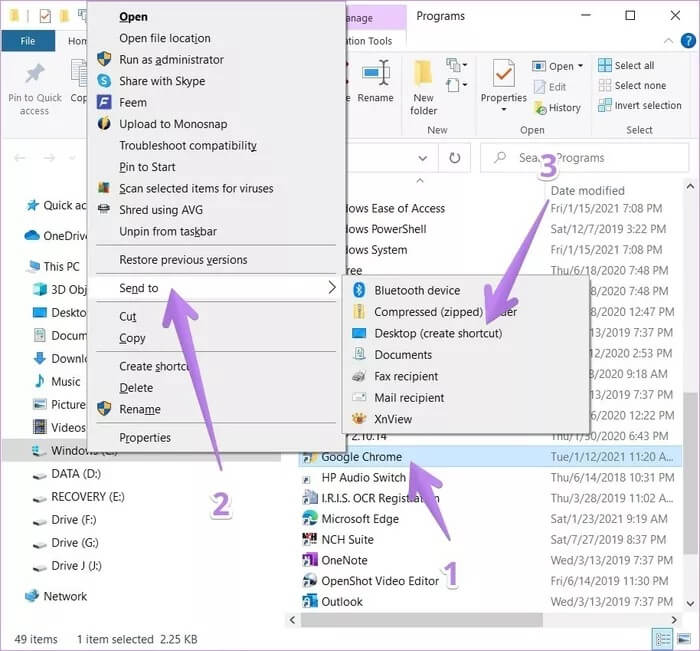700x651 pixels.
Task: Expand the Send to submenu arrow
Action: 331,288
